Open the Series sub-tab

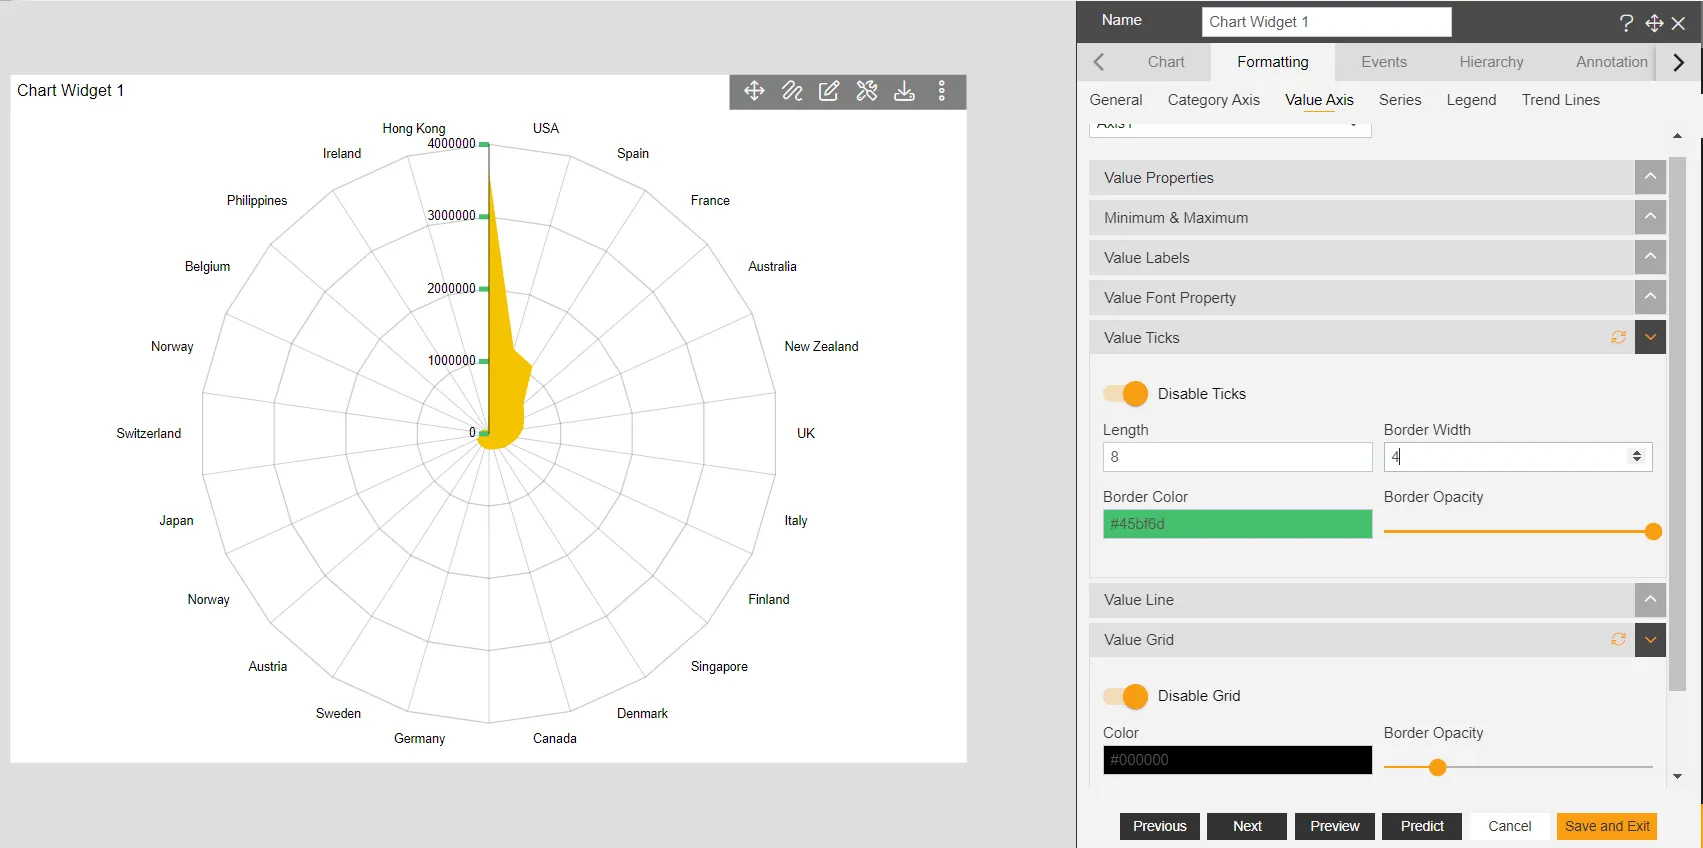coord(1400,100)
